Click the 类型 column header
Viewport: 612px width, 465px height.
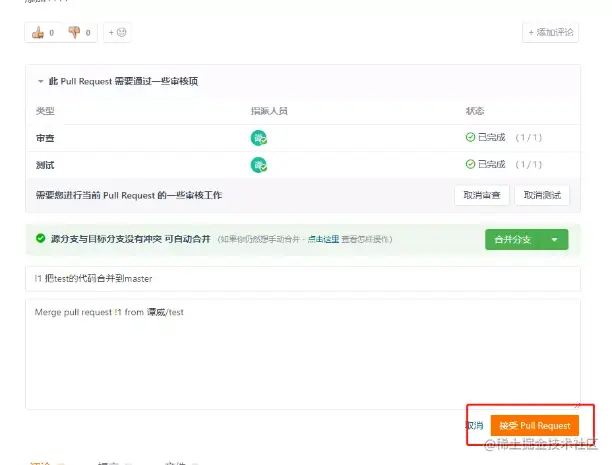[x=45, y=111]
